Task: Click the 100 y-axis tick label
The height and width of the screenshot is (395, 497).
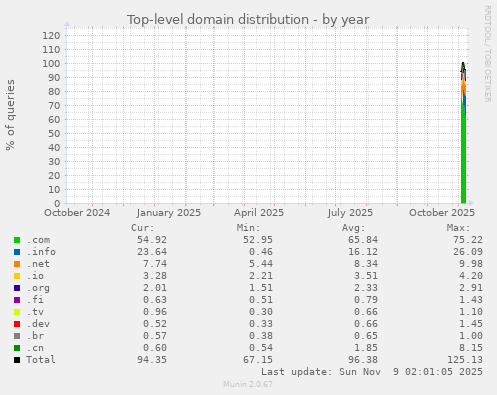Action: (x=51, y=64)
